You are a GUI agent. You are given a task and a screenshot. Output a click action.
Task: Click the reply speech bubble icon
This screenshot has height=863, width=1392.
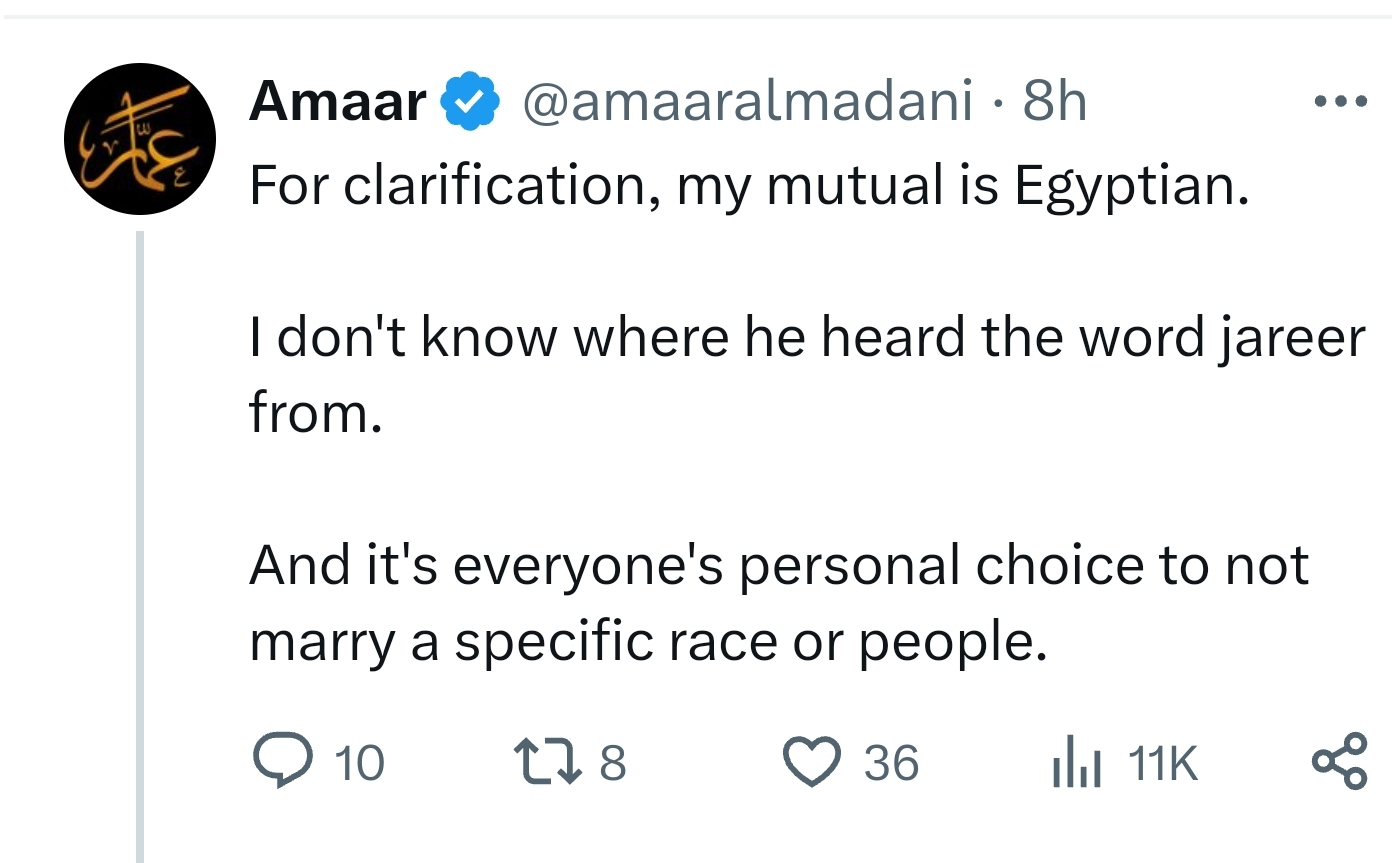pos(284,762)
